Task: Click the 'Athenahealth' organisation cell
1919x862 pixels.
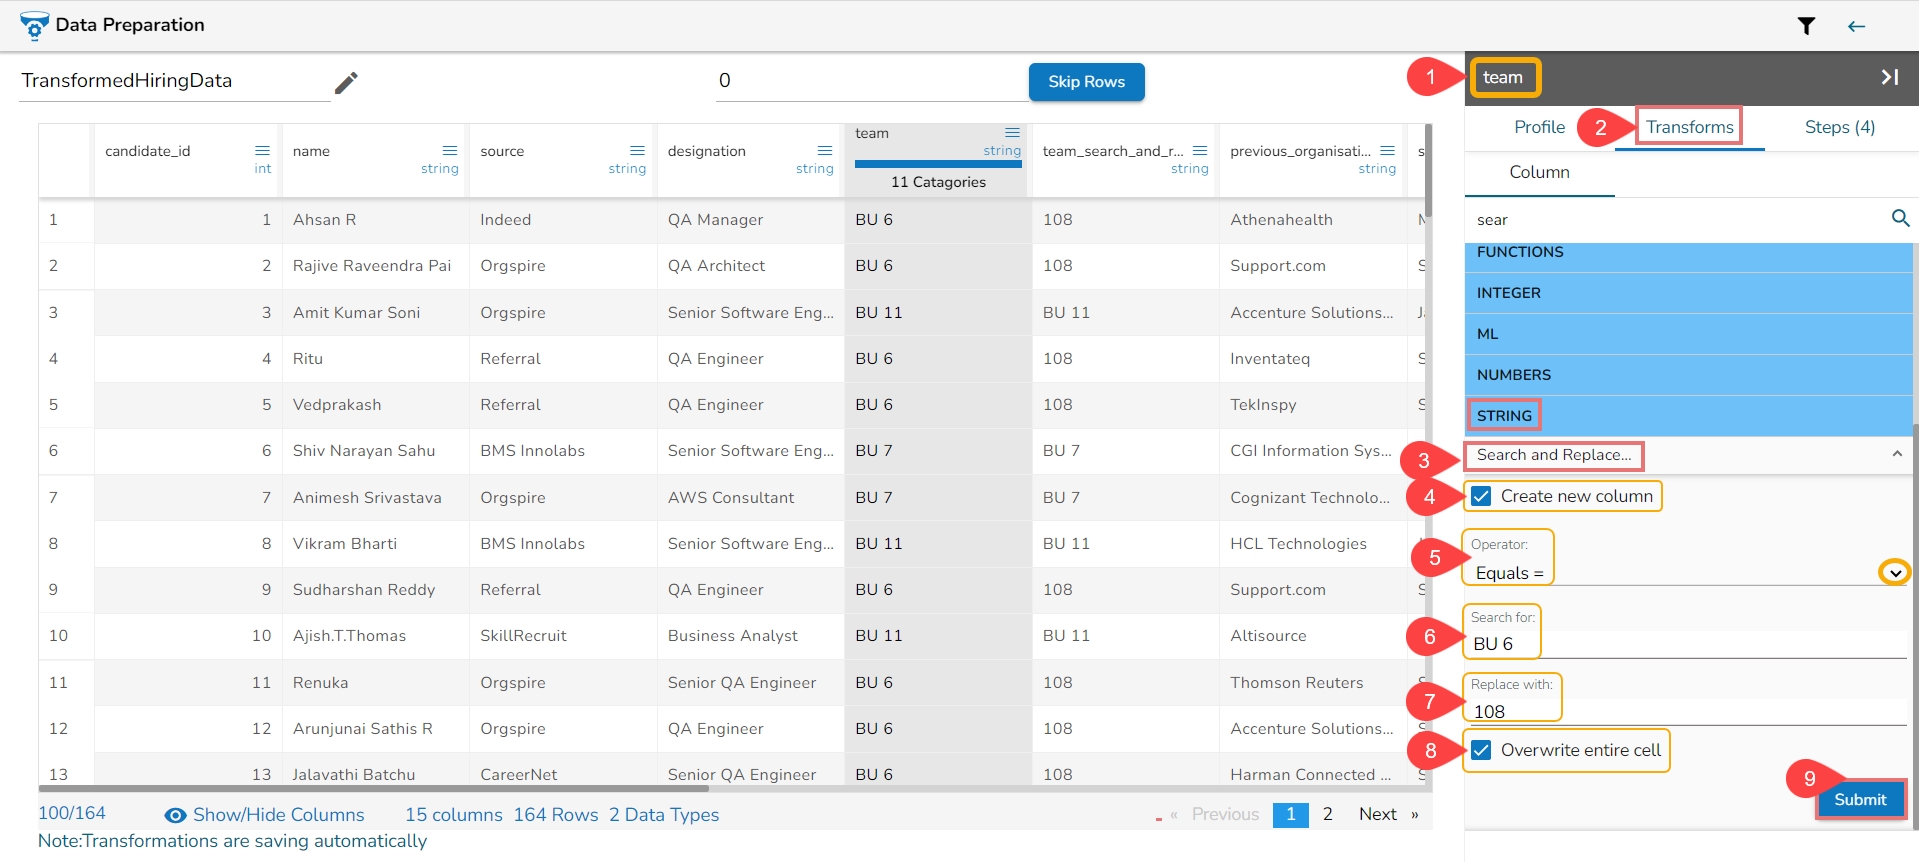Action: click(x=1281, y=220)
